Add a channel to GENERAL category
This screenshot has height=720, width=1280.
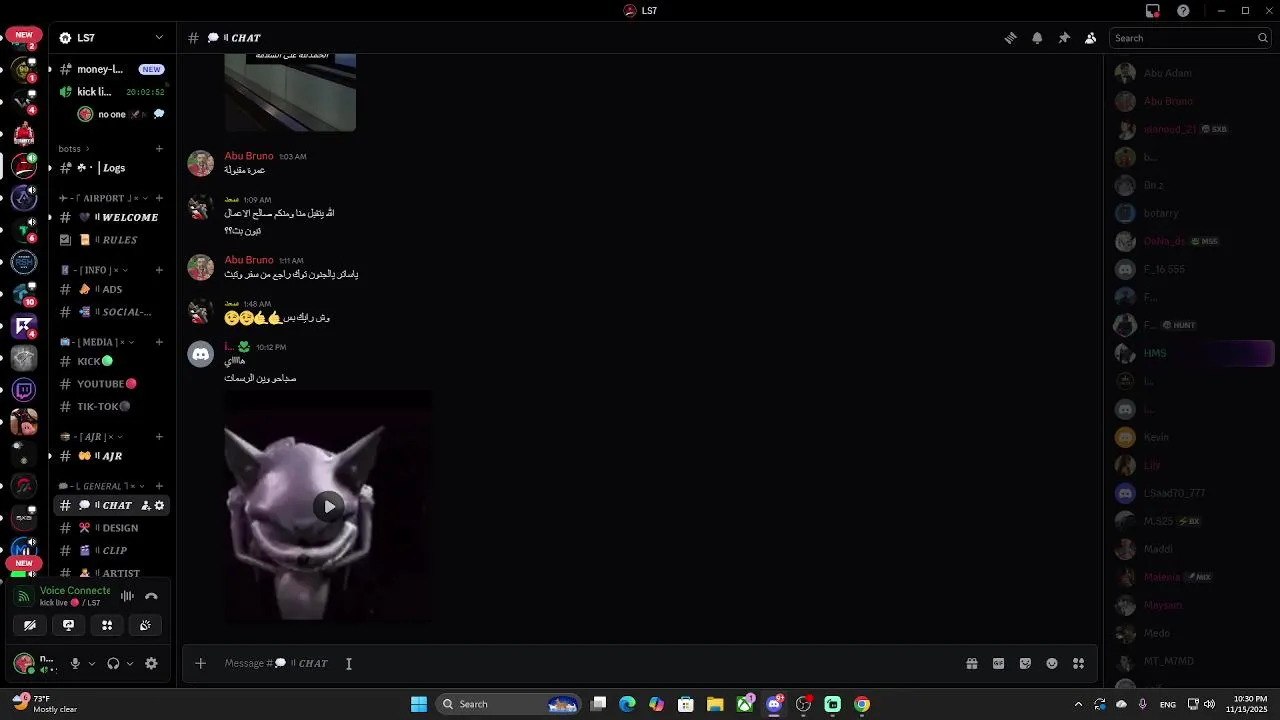pos(159,486)
